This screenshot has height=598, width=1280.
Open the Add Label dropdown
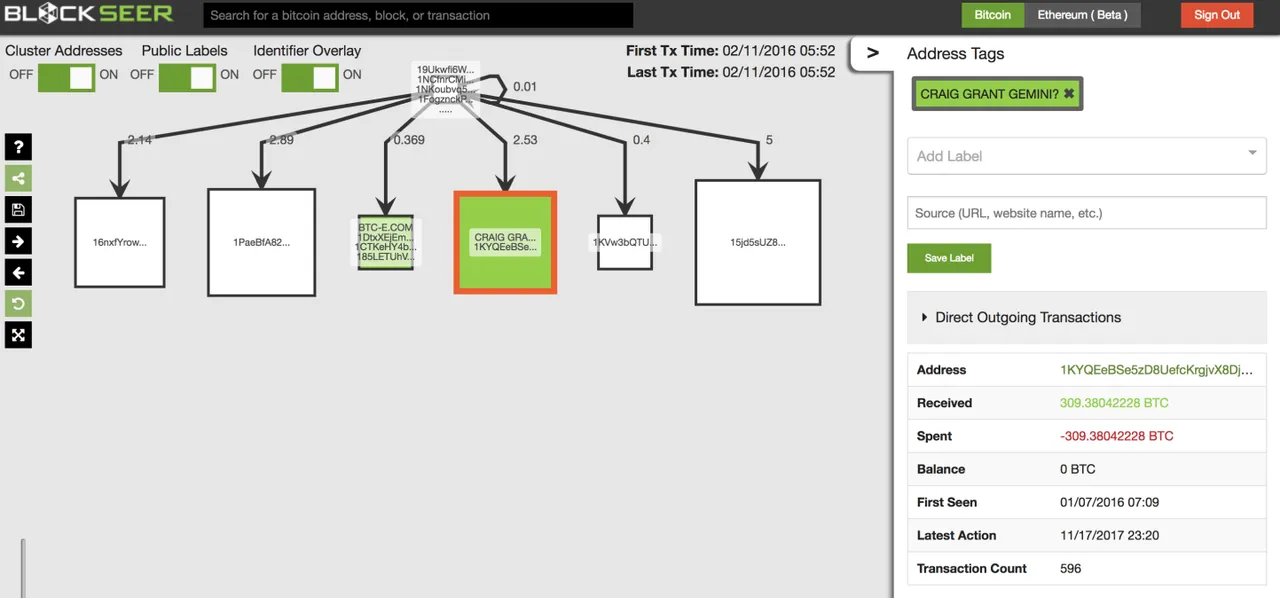[x=1086, y=155]
